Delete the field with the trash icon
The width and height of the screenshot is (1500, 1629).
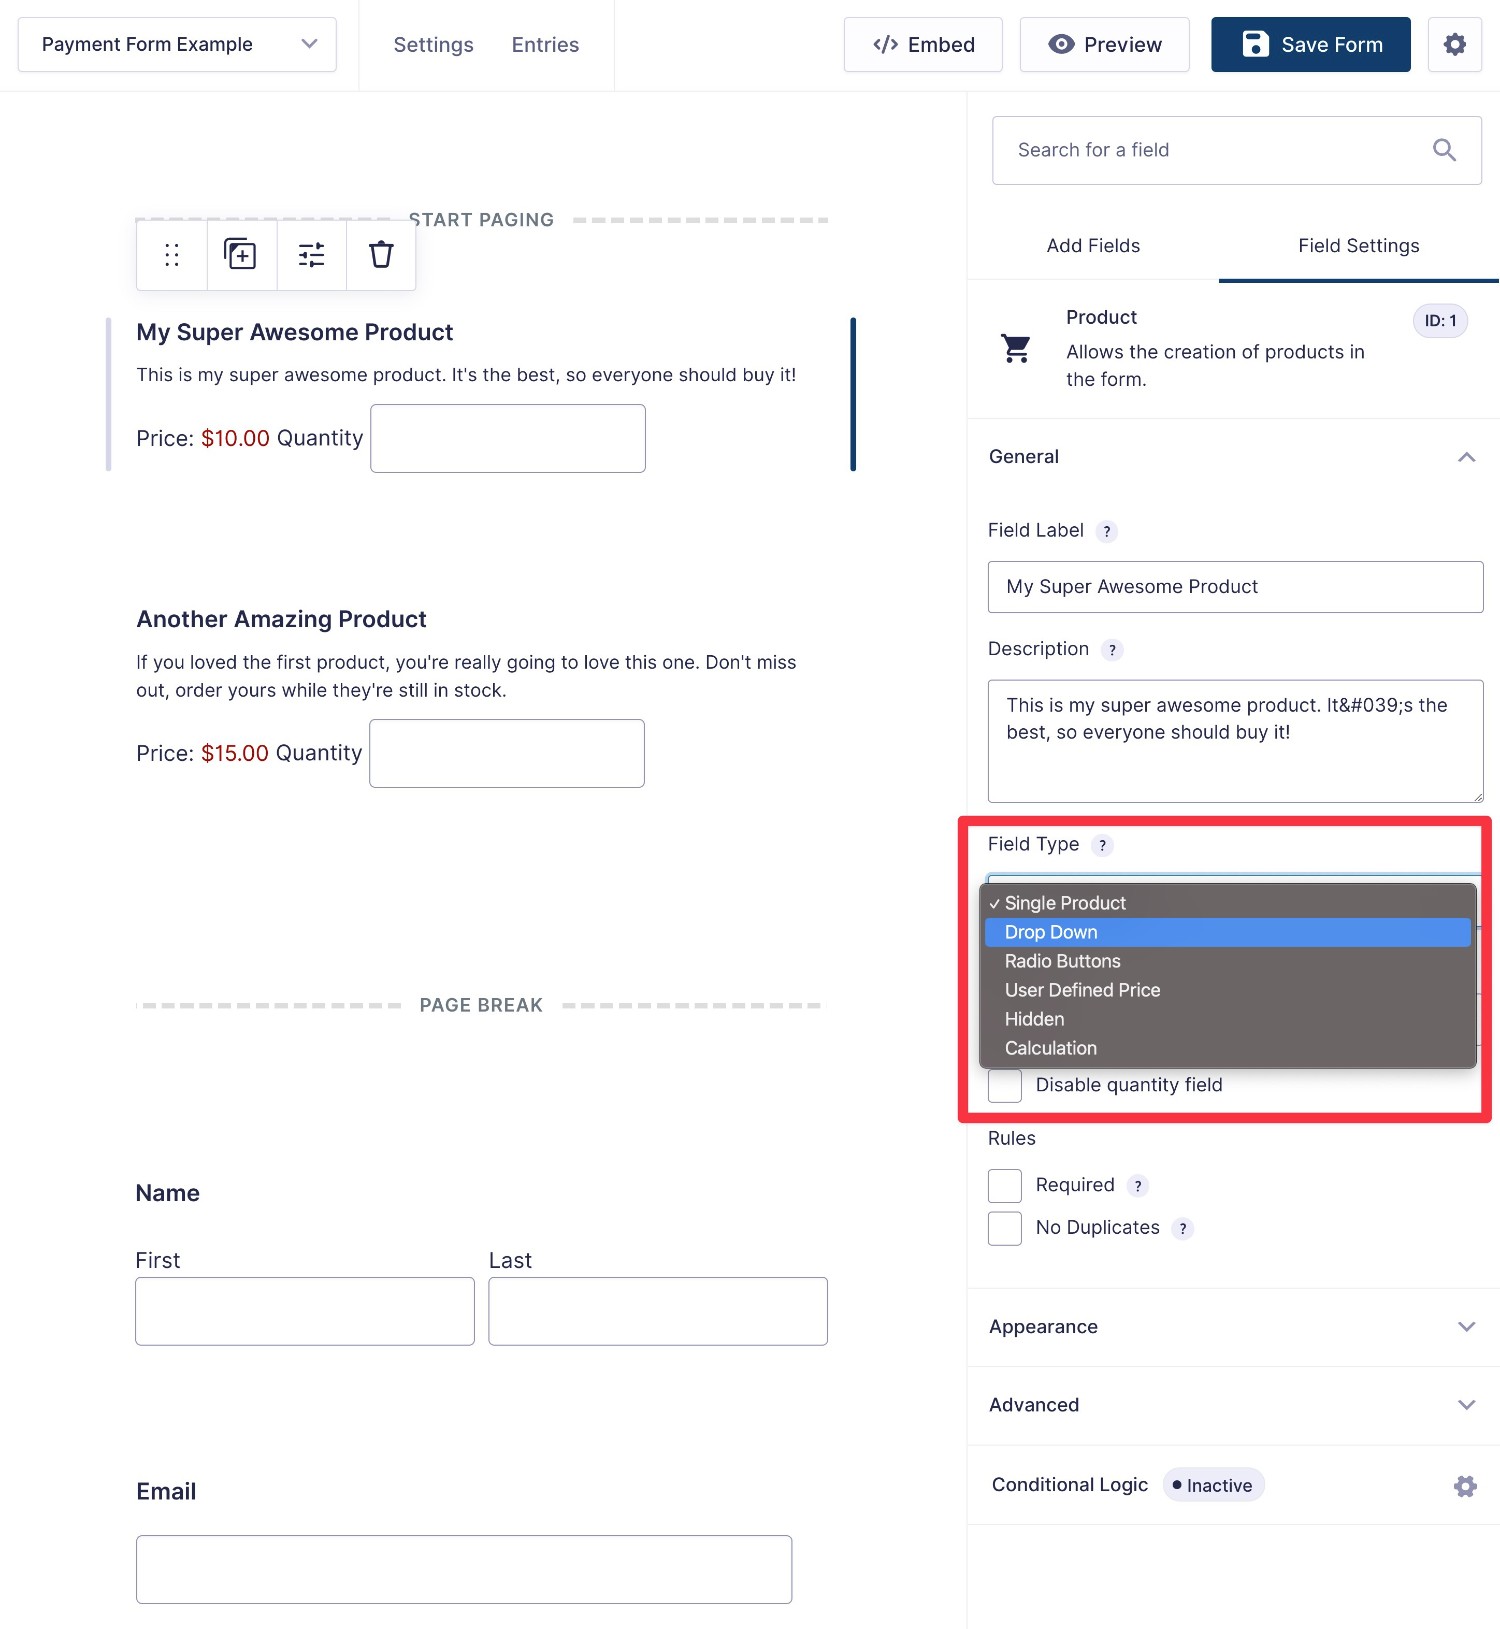click(x=381, y=255)
